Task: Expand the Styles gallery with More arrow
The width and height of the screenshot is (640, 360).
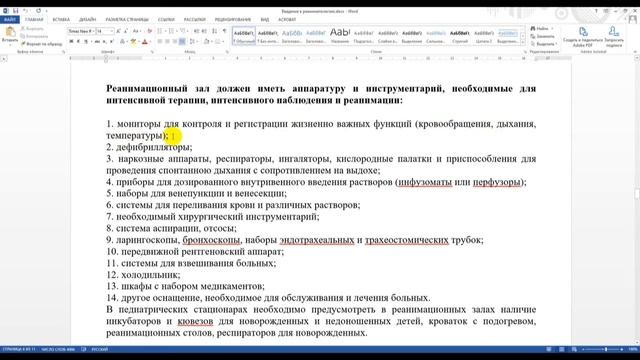Action: 523,42
